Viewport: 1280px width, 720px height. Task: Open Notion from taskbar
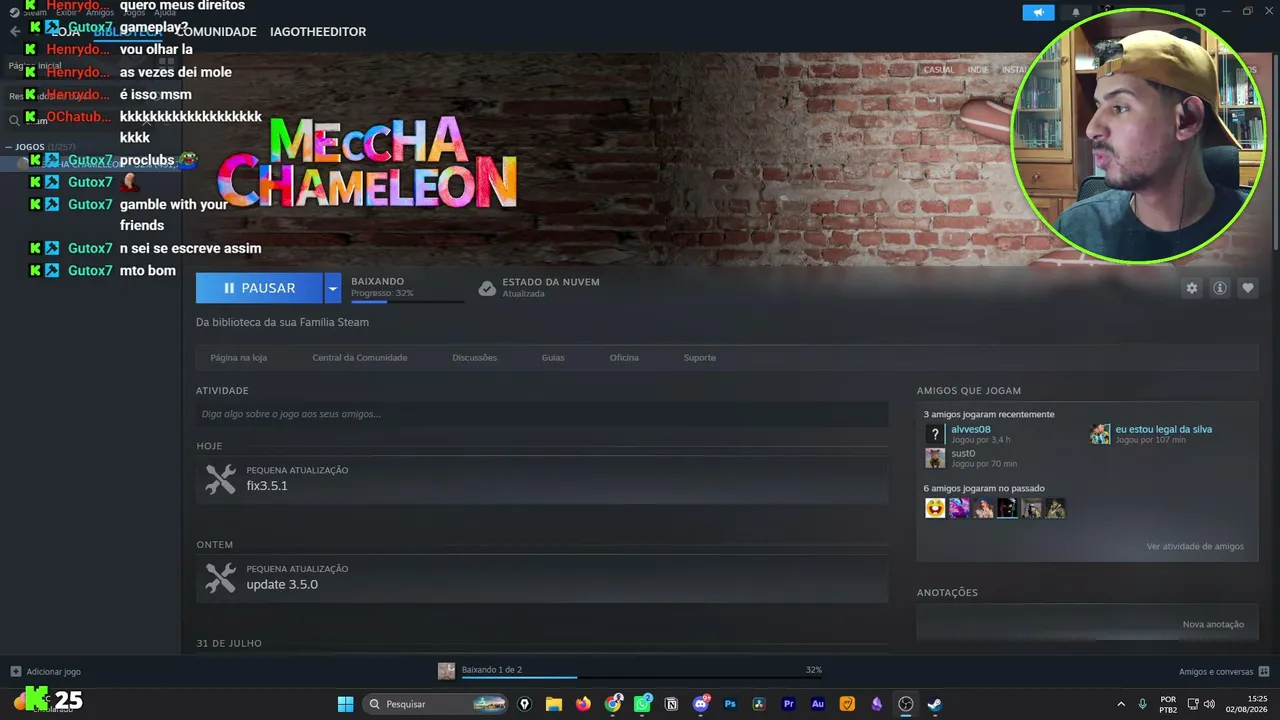[671, 704]
